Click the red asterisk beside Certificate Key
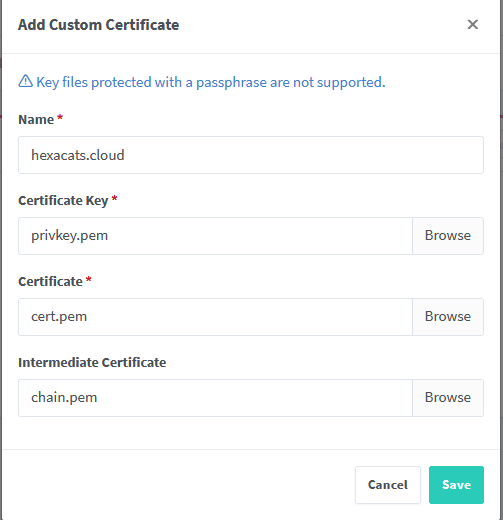The image size is (503, 520). tap(114, 199)
